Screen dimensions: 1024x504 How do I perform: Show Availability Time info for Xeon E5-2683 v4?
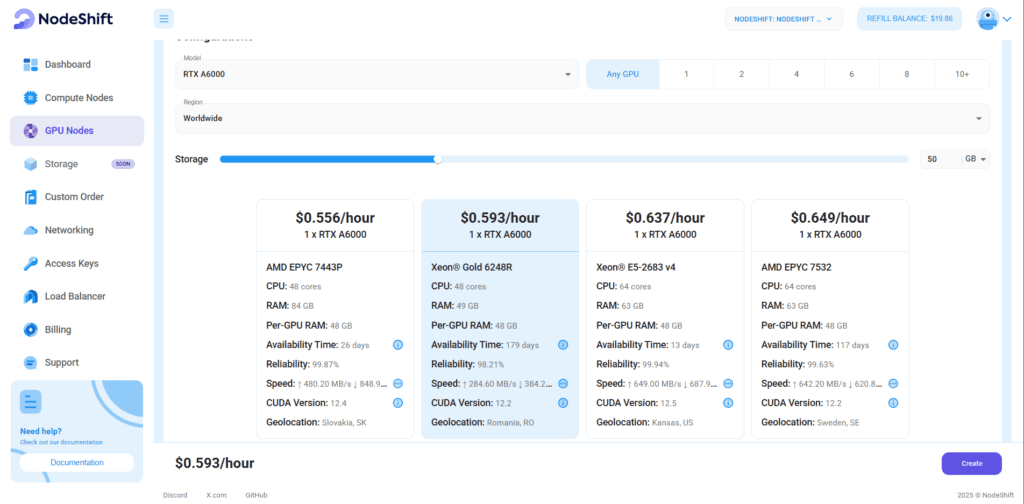point(728,345)
